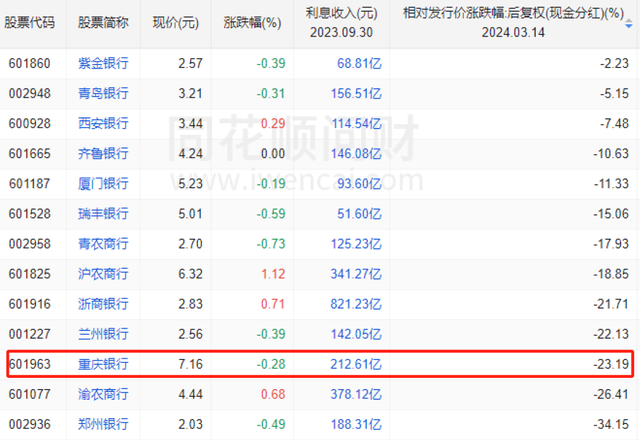Select stock code 002958
This screenshot has width=640, height=440.
(29, 244)
